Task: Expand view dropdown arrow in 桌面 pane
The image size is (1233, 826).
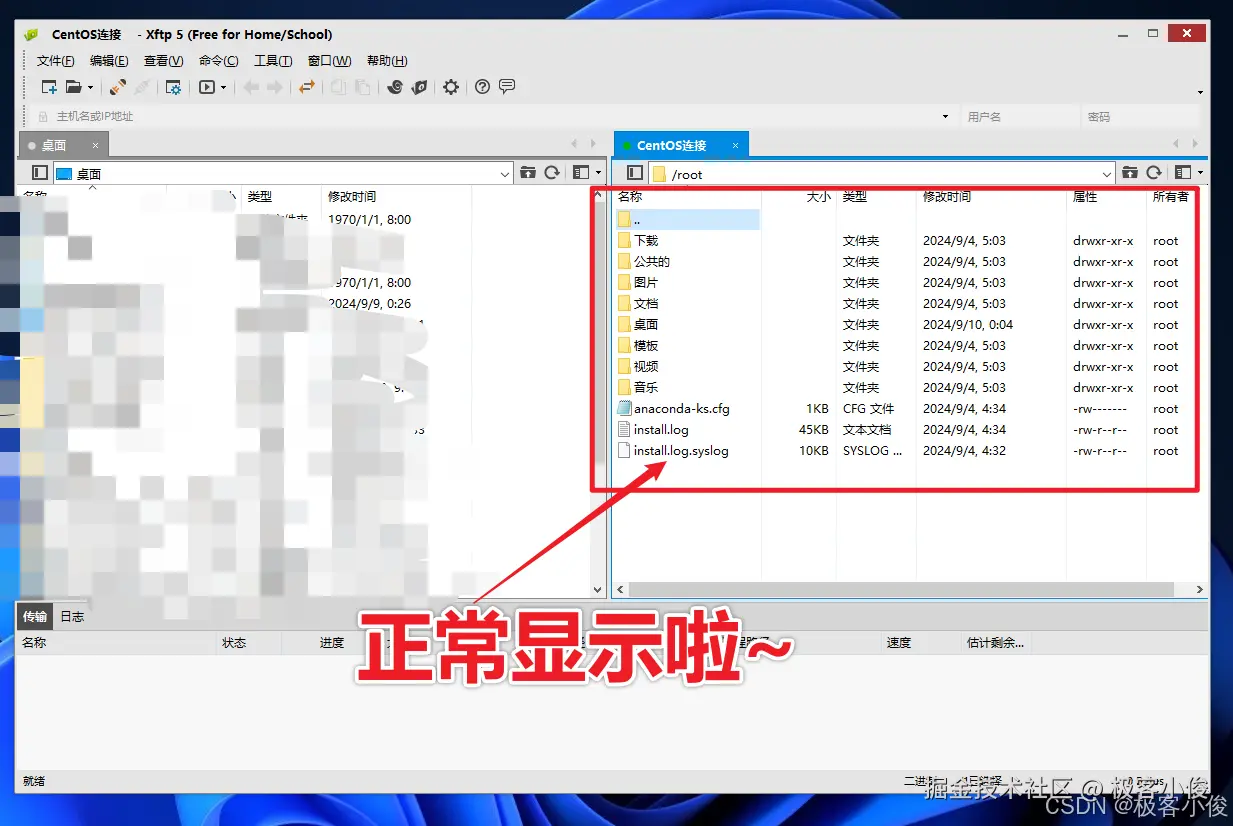Action: click(598, 173)
